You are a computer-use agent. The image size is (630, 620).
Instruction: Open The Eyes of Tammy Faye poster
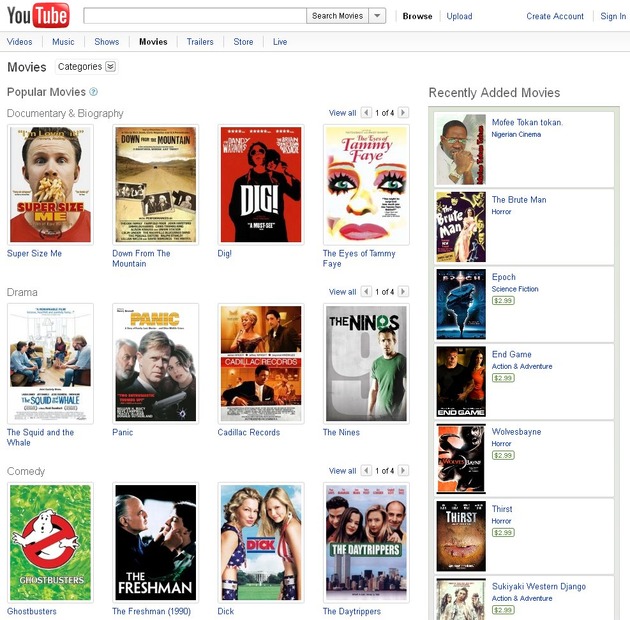tap(366, 184)
